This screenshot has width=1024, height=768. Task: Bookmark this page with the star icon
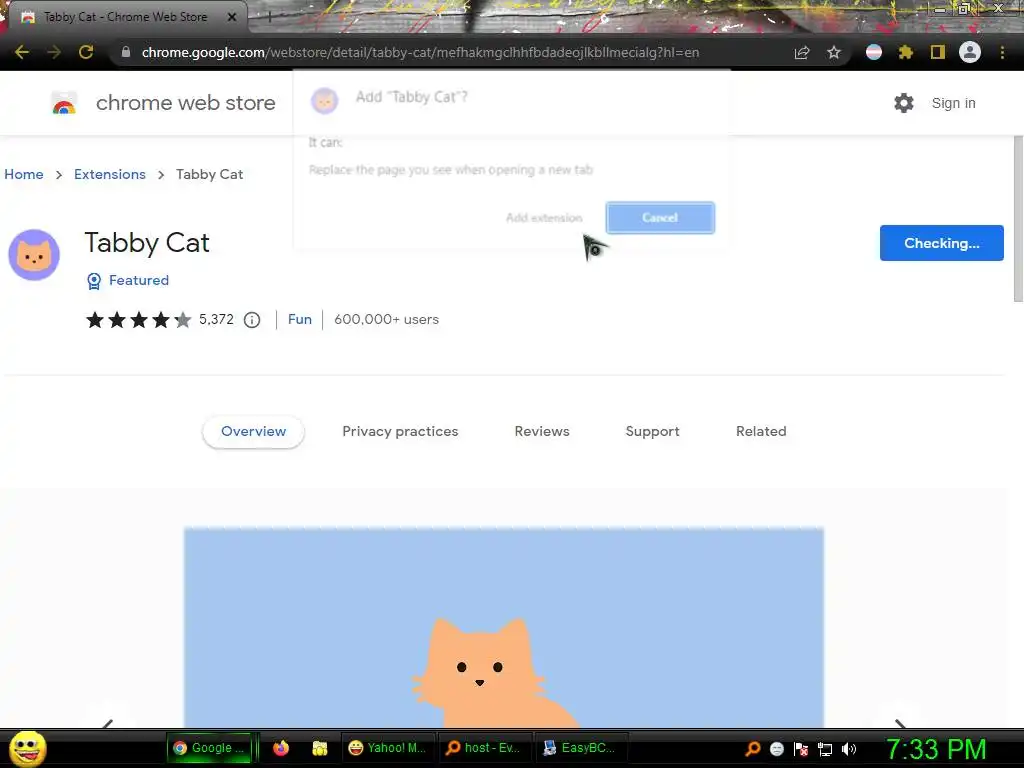pos(833,52)
